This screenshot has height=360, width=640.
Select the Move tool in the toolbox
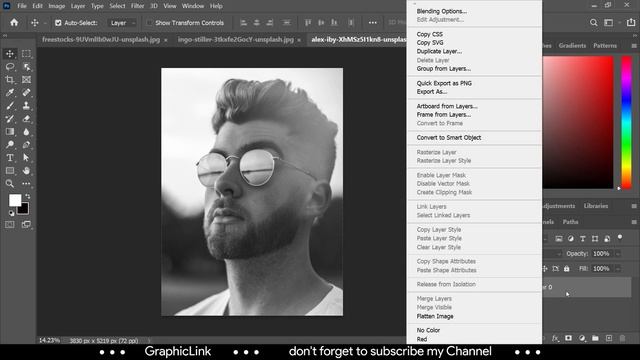point(10,54)
